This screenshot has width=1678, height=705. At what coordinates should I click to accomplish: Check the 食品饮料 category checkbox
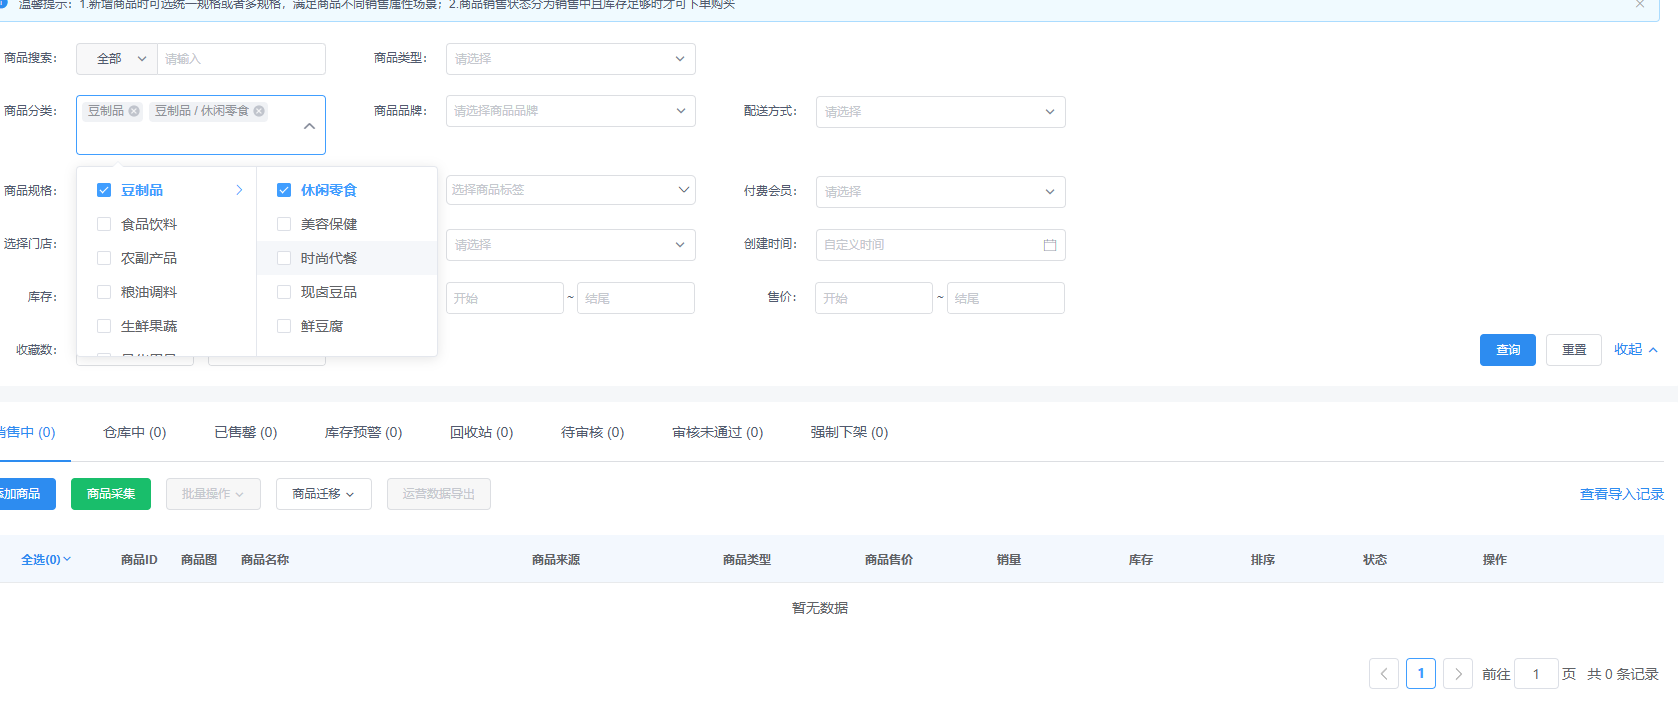tap(104, 224)
